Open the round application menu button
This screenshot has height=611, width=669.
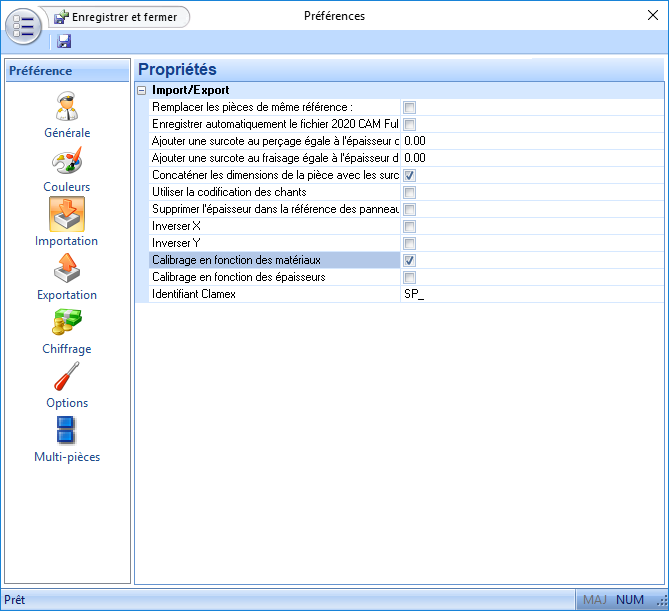pos(25,25)
